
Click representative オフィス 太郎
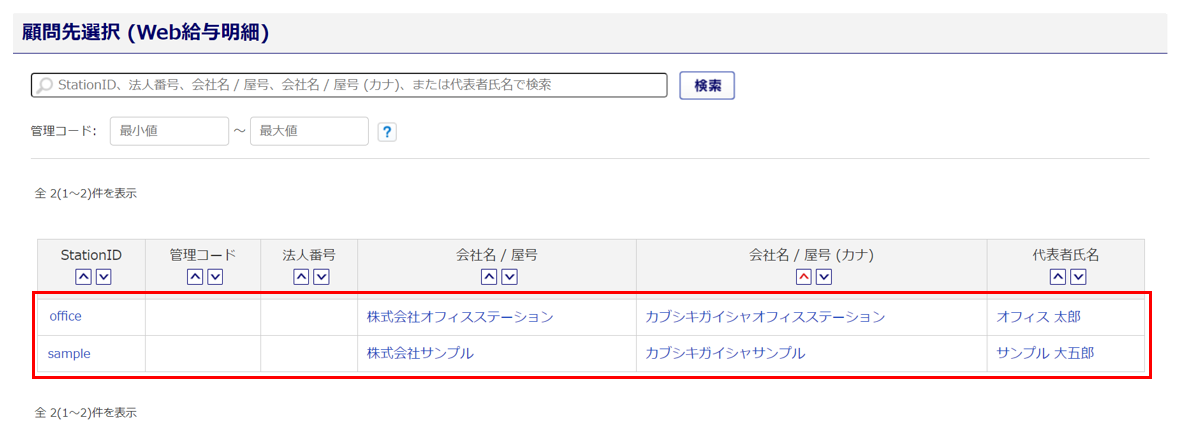pos(1038,317)
